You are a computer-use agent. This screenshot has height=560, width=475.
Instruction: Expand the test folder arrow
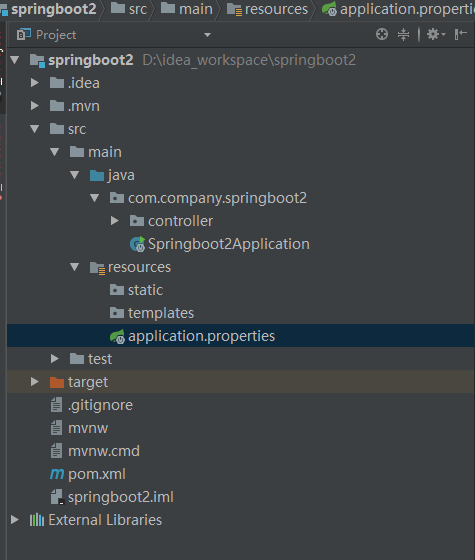tap(55, 359)
